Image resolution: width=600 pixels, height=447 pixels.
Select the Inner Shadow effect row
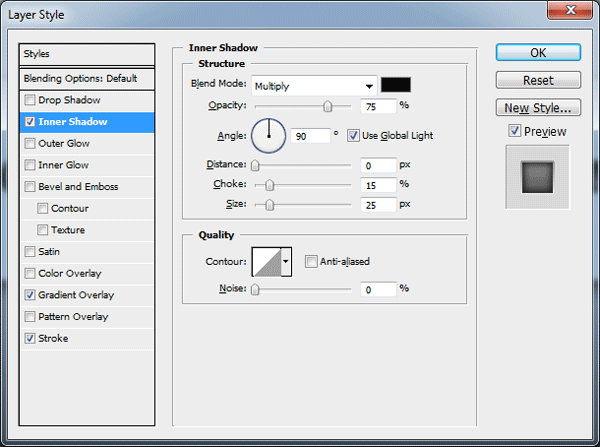[87, 122]
